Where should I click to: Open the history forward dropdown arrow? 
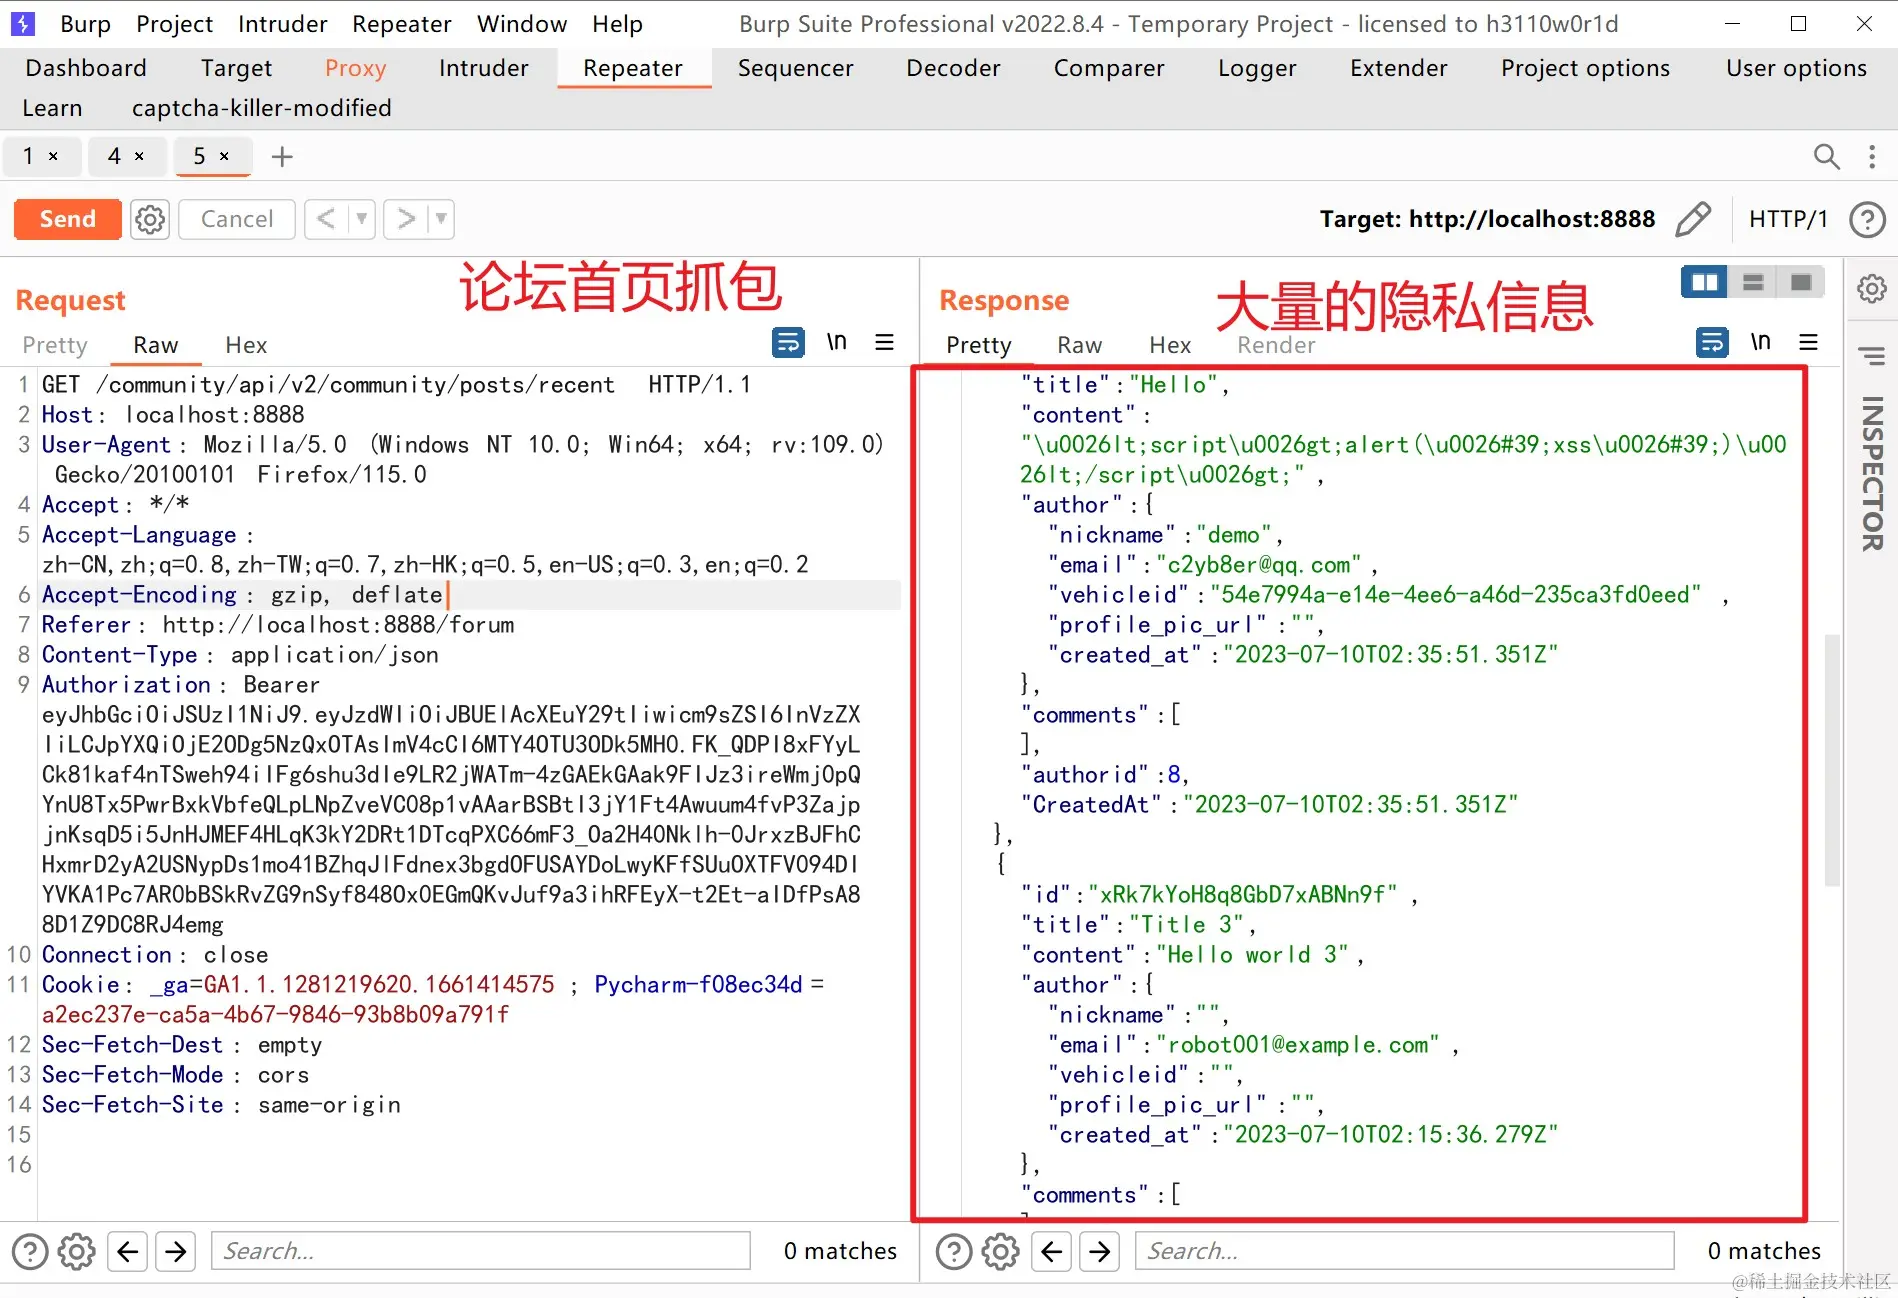[441, 219]
